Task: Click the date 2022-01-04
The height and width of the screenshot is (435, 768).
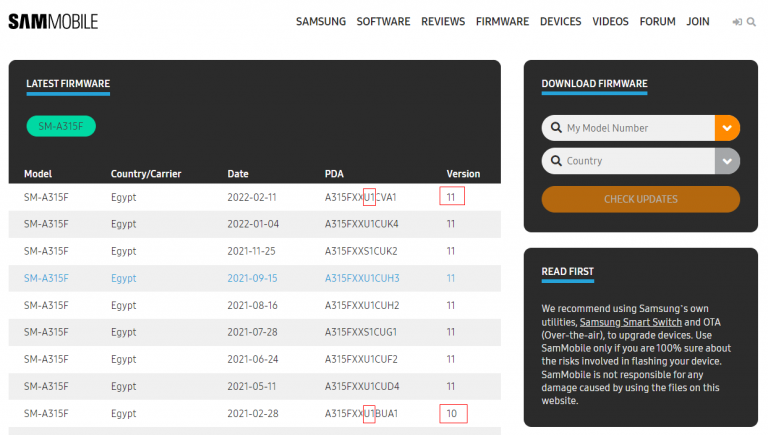Action: point(253,224)
